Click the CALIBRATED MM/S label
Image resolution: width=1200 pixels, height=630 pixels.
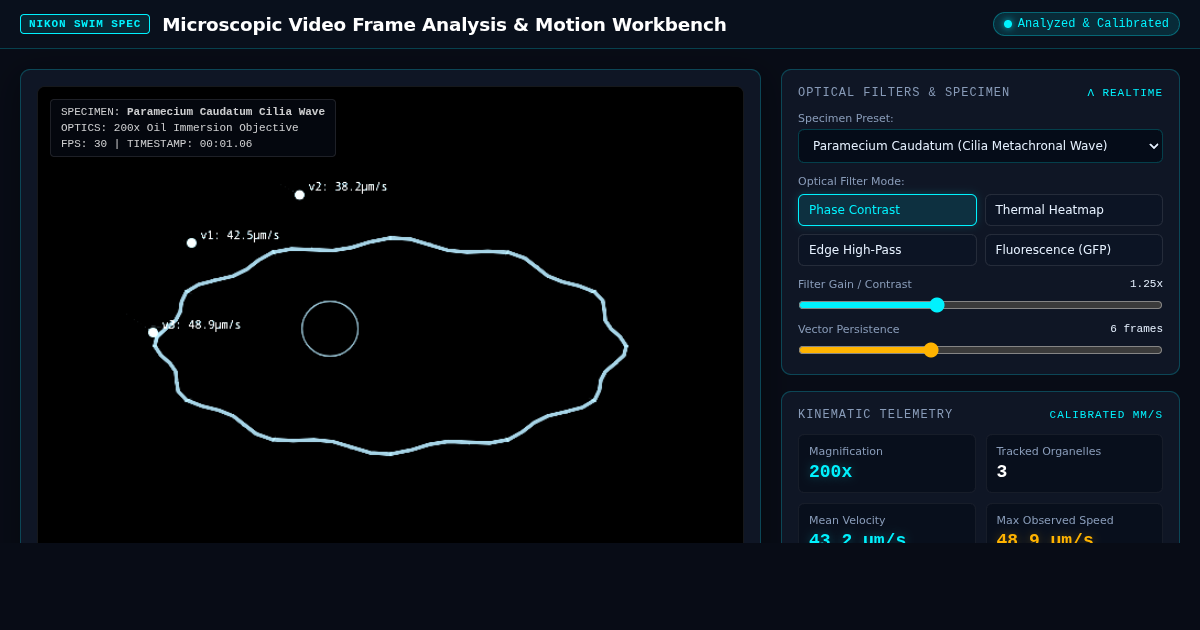pos(1106,415)
